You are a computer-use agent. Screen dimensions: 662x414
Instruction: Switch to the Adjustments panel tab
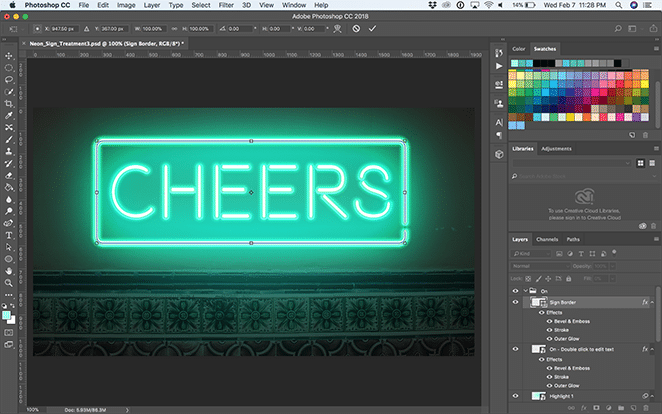pos(556,148)
